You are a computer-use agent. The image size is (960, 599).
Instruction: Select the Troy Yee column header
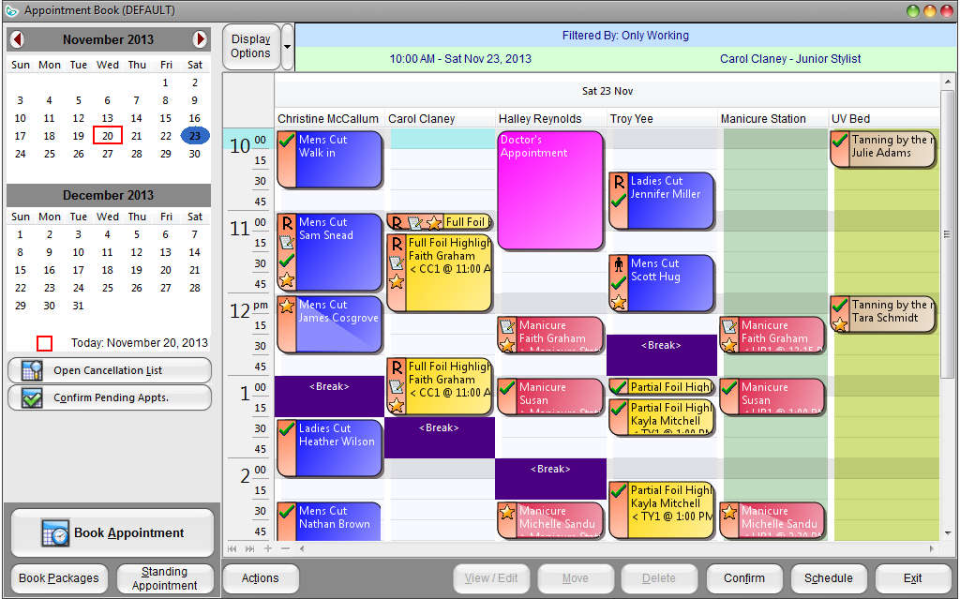pos(631,119)
